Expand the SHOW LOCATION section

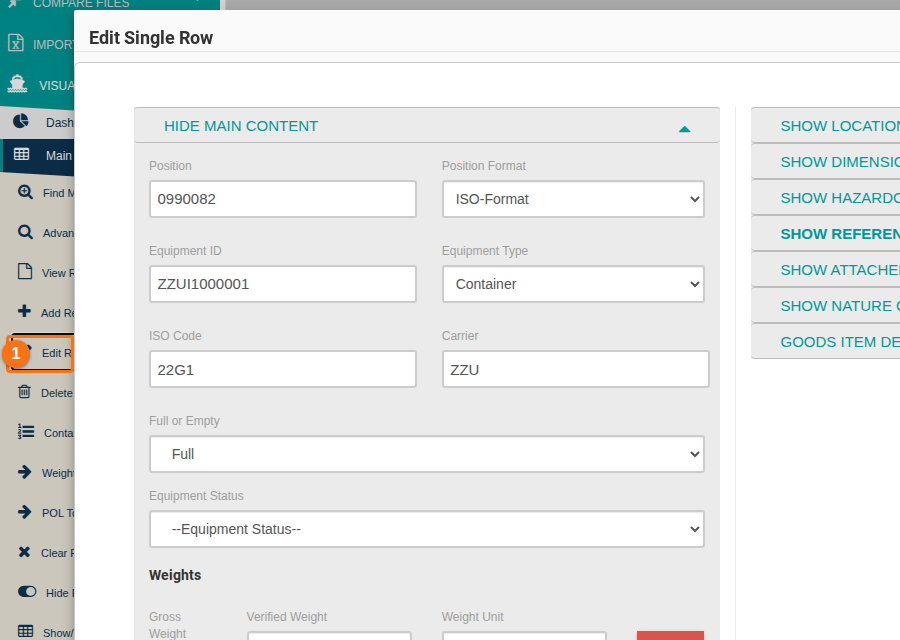click(x=825, y=126)
